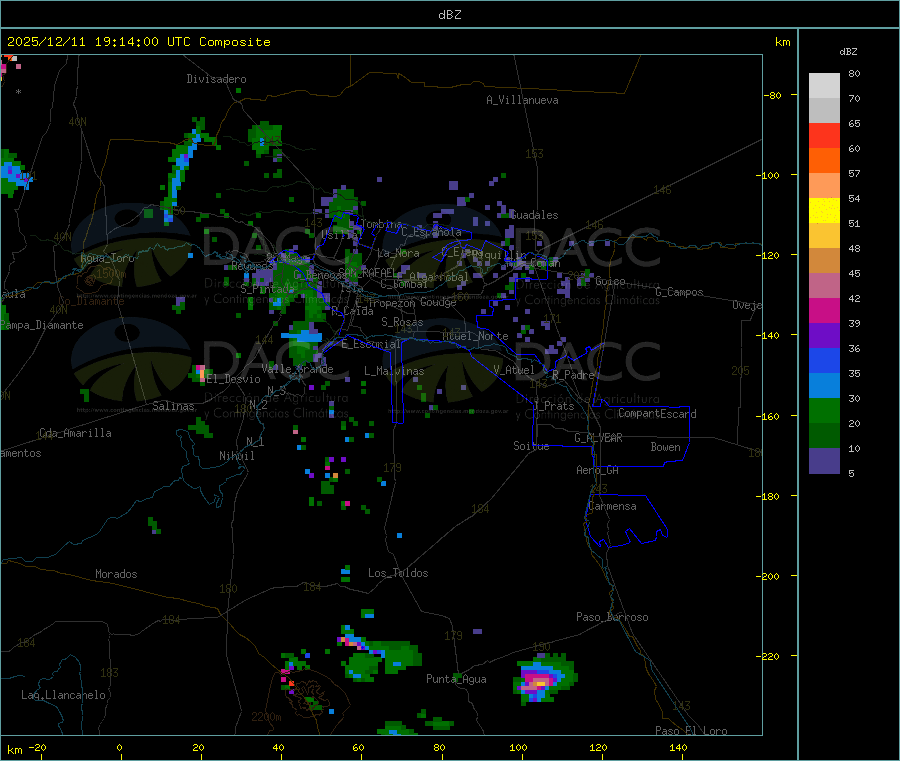Click the C_Española location label
900x761 pixels.
(431, 232)
